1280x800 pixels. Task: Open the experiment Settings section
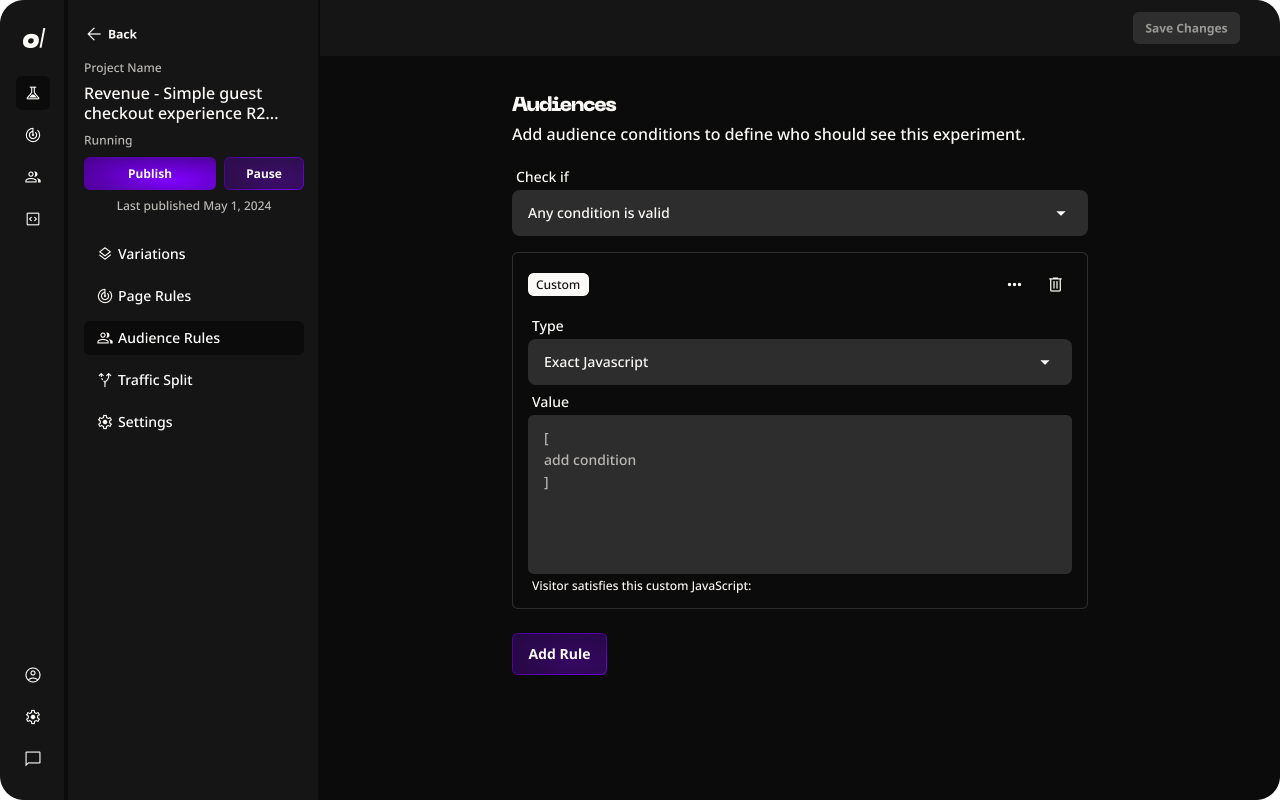194,422
